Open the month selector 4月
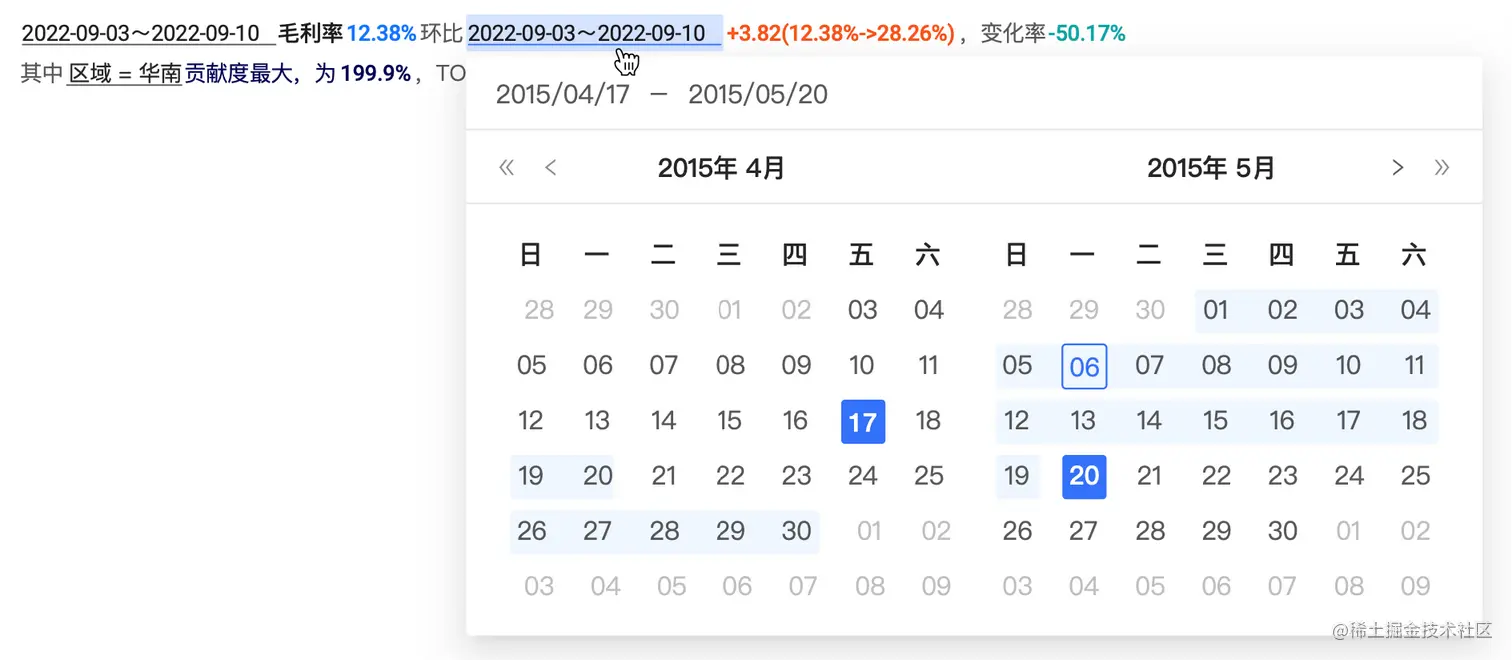This screenshot has width=1512, height=660. point(765,168)
